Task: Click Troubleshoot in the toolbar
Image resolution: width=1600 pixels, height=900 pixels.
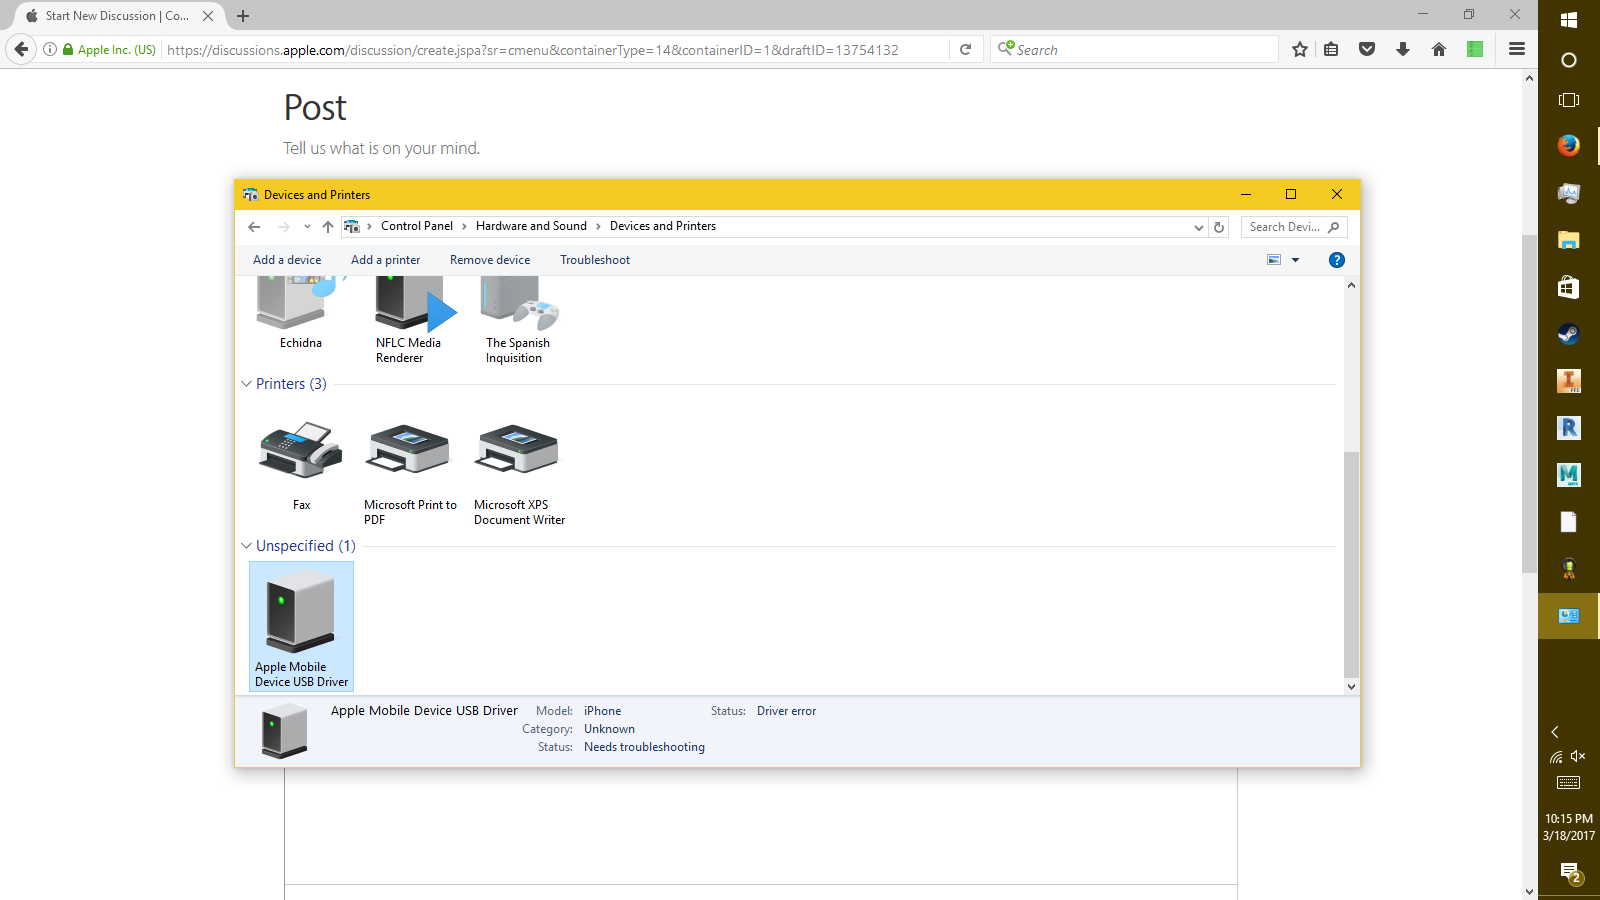Action: (x=595, y=260)
